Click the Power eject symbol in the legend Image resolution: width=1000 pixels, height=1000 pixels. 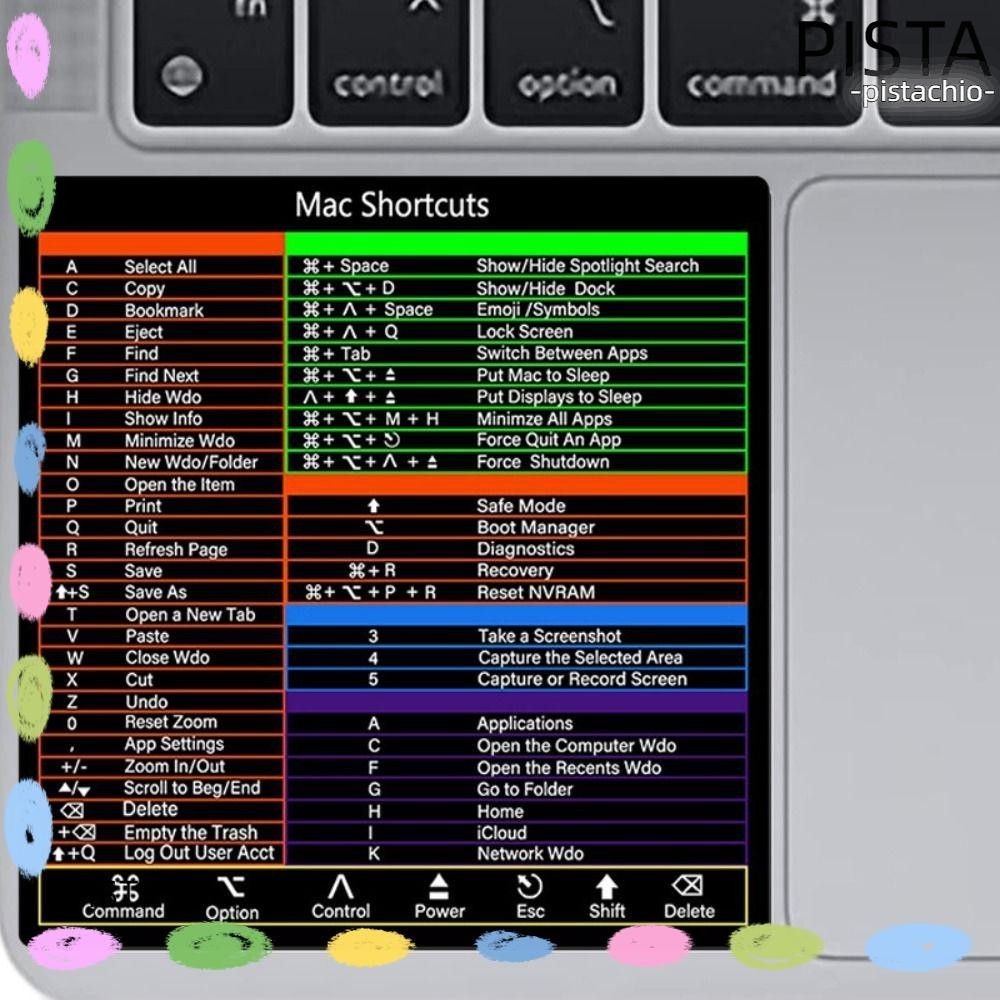(x=439, y=887)
